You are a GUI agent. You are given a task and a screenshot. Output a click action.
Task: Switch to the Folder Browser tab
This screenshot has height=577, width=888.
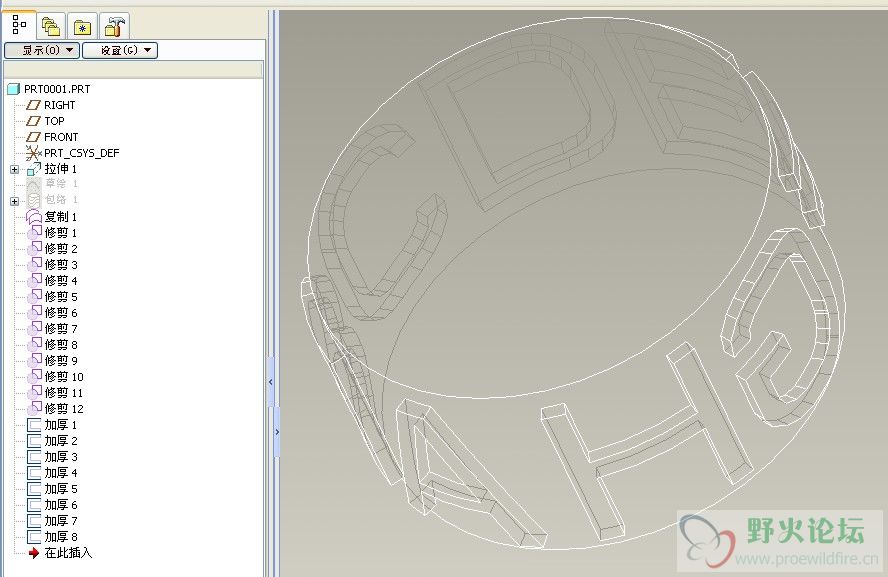[x=51, y=26]
